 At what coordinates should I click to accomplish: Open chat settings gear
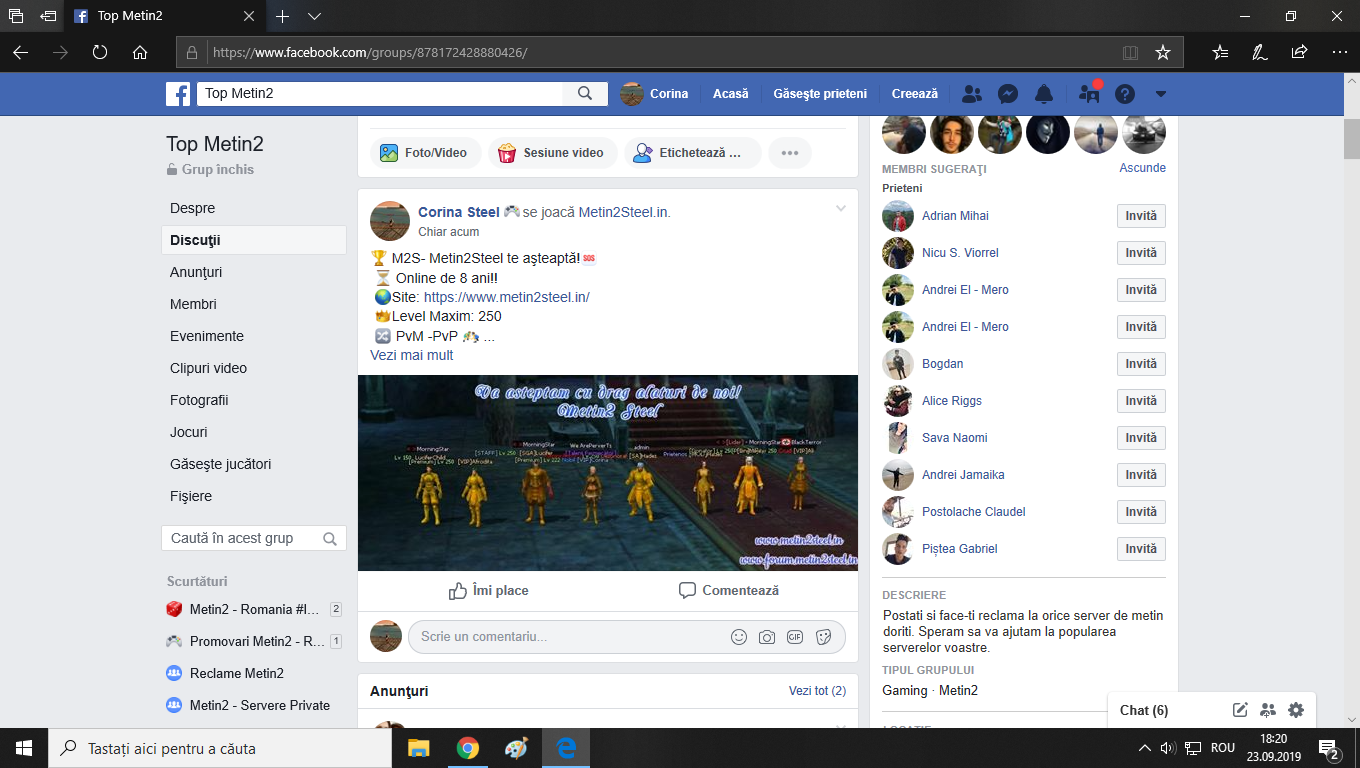tap(1296, 710)
